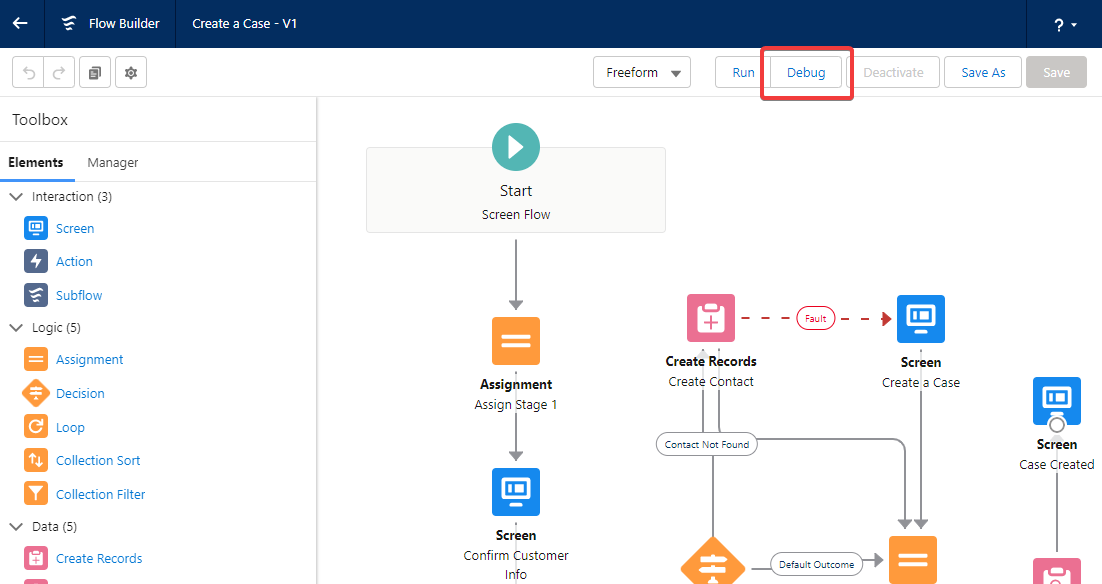Image resolution: width=1102 pixels, height=584 pixels.
Task: Click the Screen label in toolbox
Action: click(x=75, y=228)
